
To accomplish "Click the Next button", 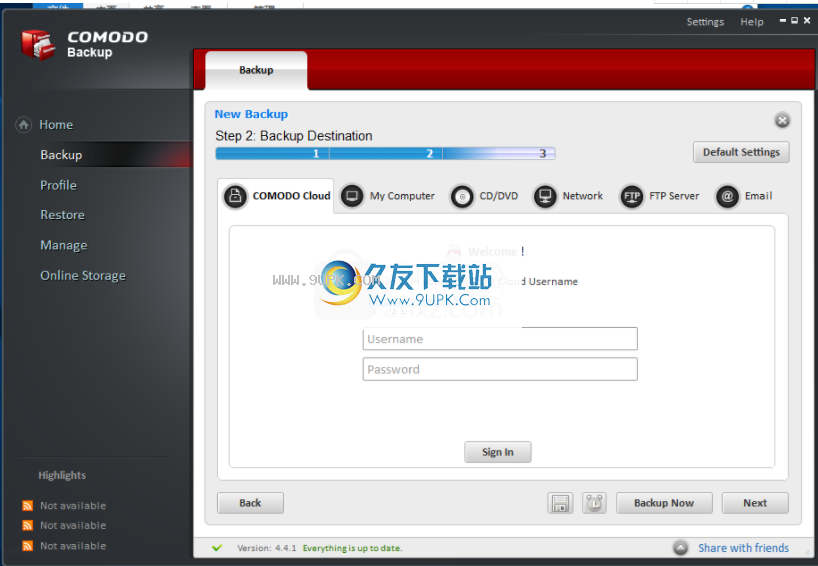I will click(755, 503).
